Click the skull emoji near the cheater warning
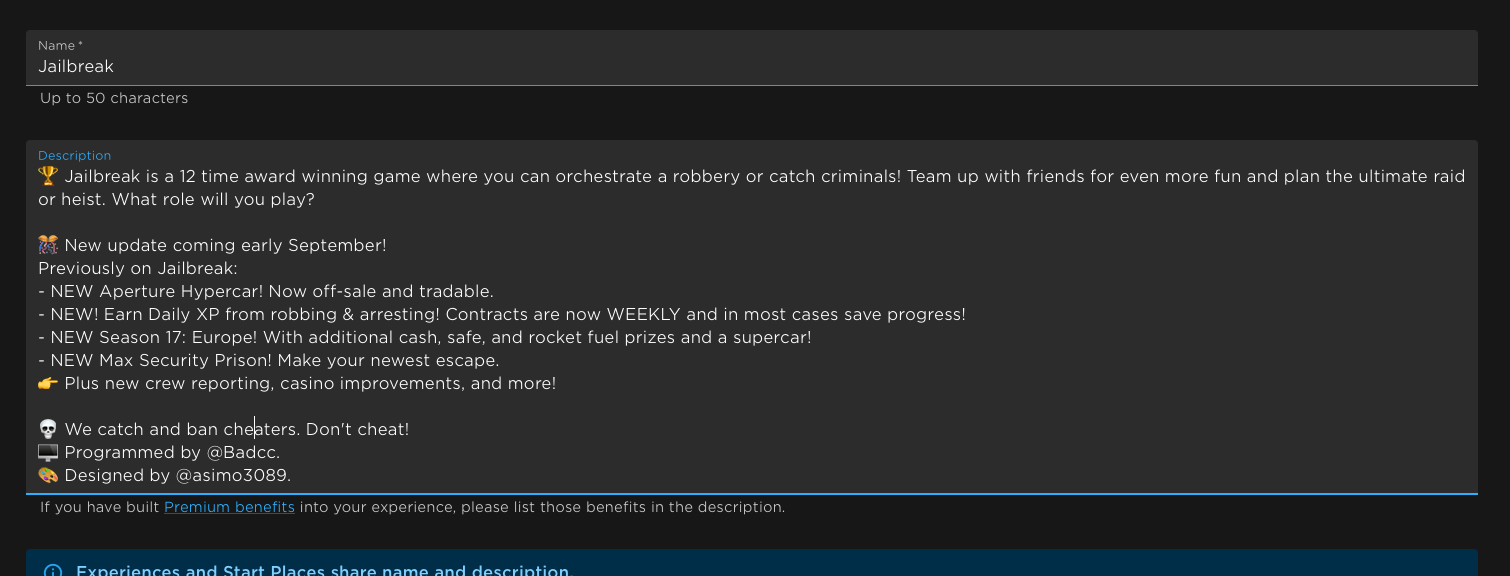Viewport: 1510px width, 576px height. [47, 428]
